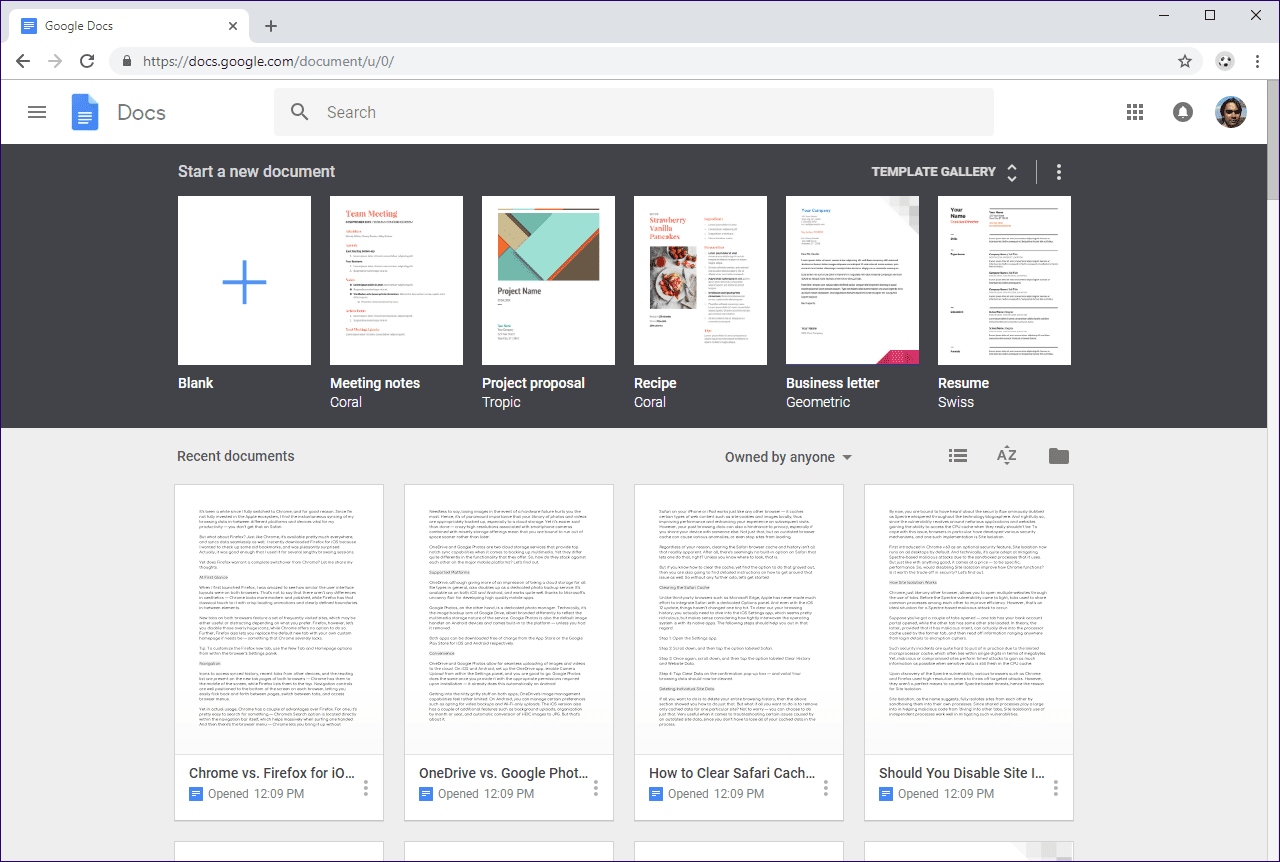1280x862 pixels.
Task: Open the Resume Swiss template
Action: pyautogui.click(x=1004, y=280)
